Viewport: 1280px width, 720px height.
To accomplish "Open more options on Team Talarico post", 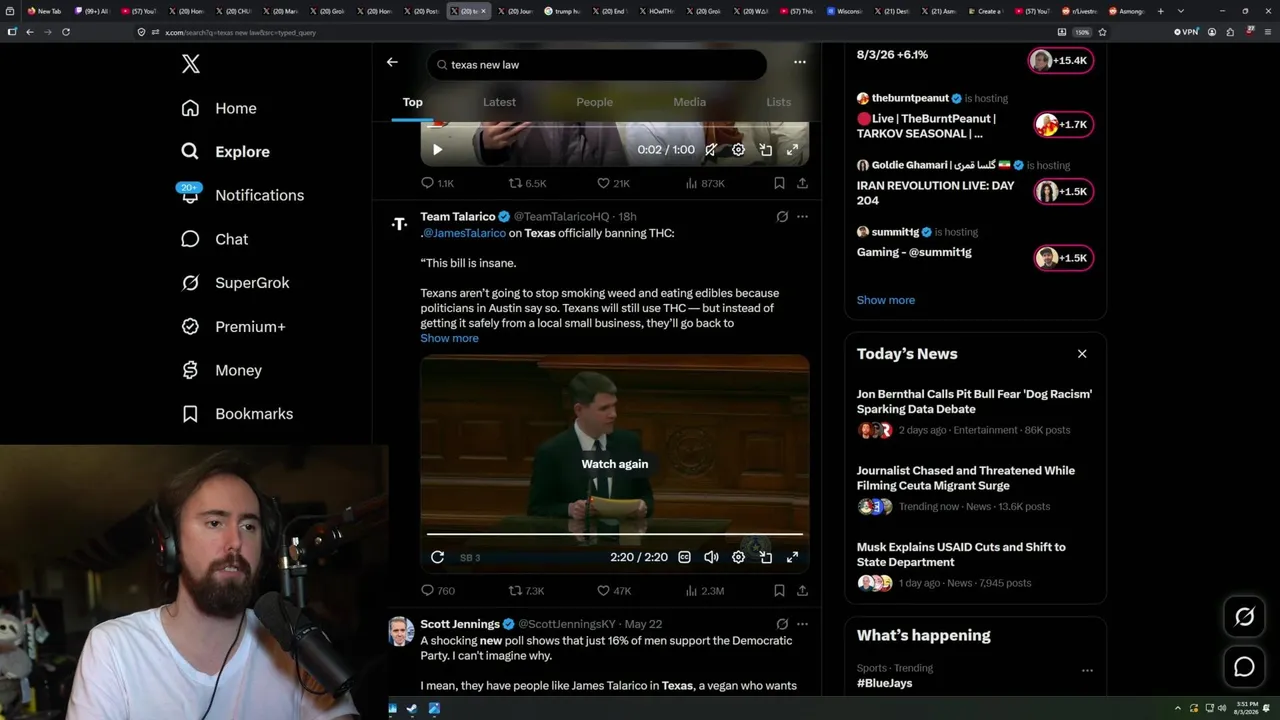I will [802, 217].
